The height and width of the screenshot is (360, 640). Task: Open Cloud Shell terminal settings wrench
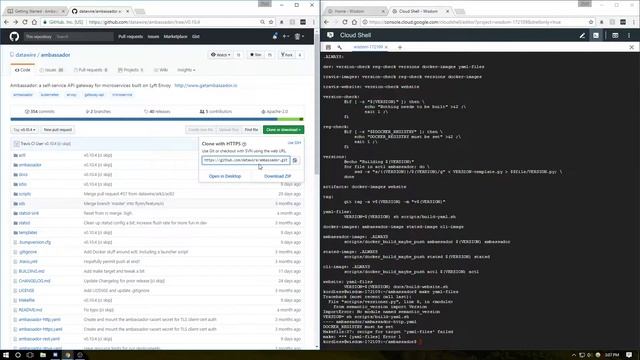[x=340, y=47]
